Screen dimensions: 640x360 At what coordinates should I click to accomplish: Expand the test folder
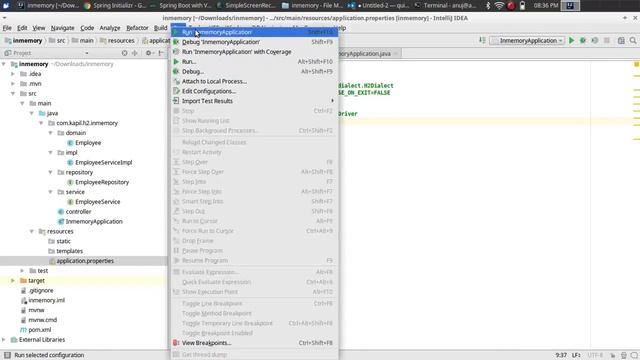(22, 271)
